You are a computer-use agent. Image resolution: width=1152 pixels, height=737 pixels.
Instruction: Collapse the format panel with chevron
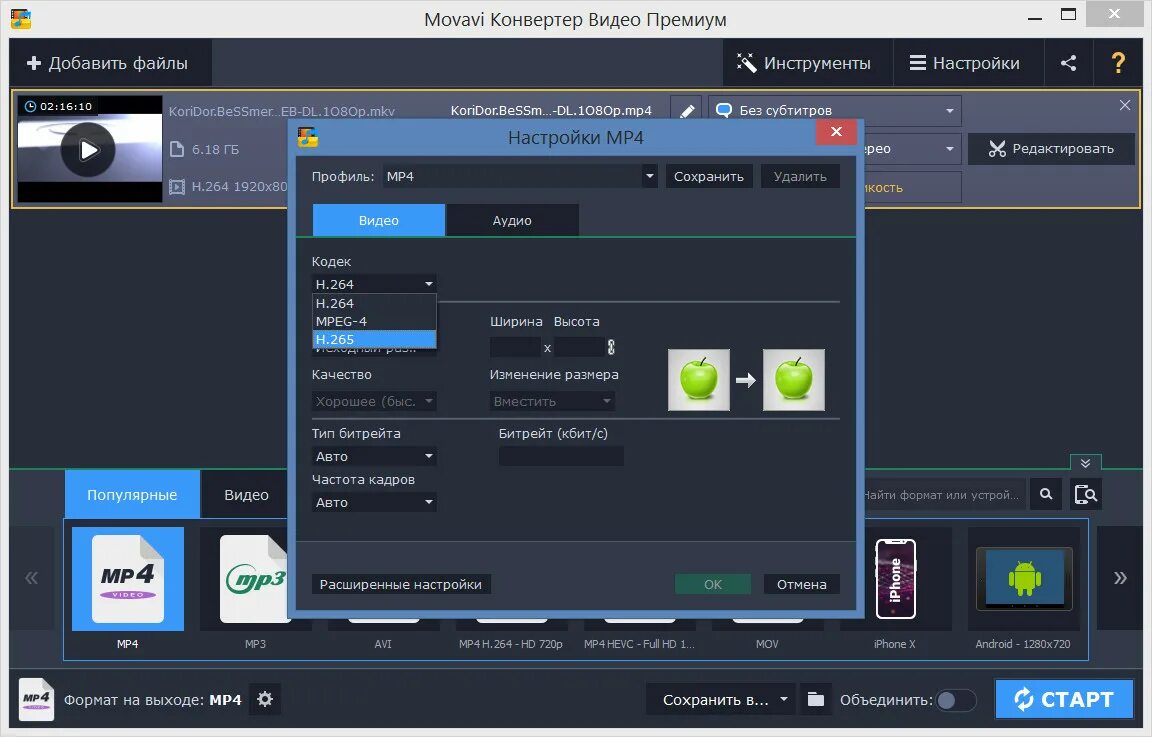[x=1085, y=463]
